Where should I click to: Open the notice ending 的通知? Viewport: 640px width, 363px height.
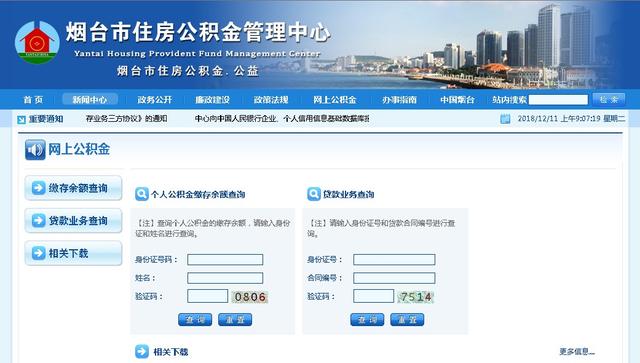pyautogui.click(x=127, y=119)
